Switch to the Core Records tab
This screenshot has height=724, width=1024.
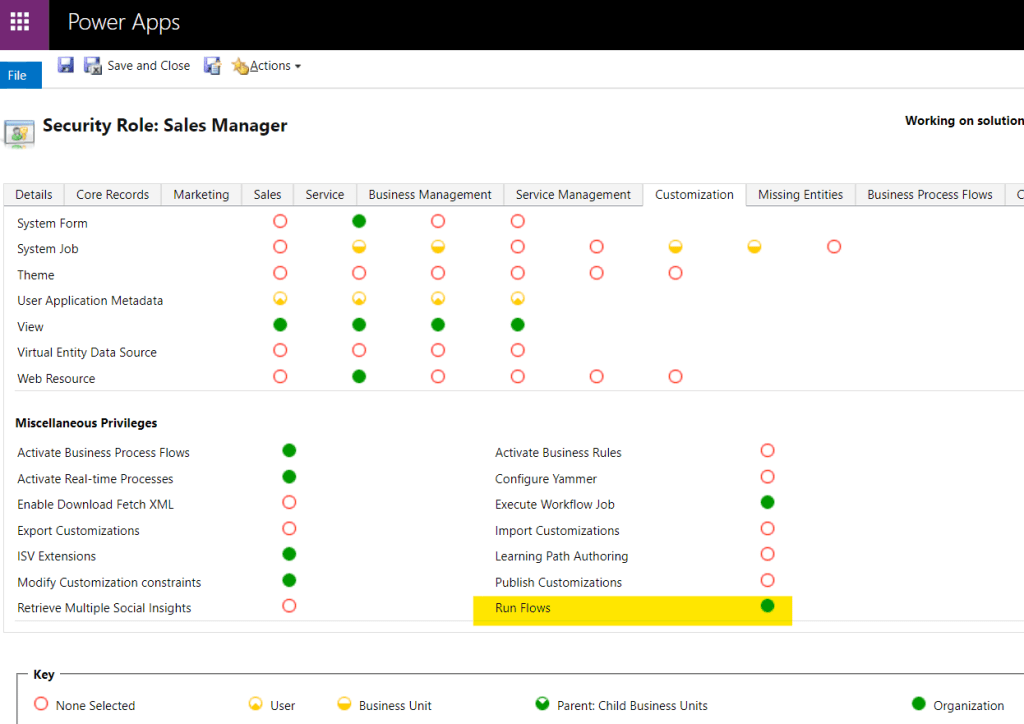tap(112, 195)
